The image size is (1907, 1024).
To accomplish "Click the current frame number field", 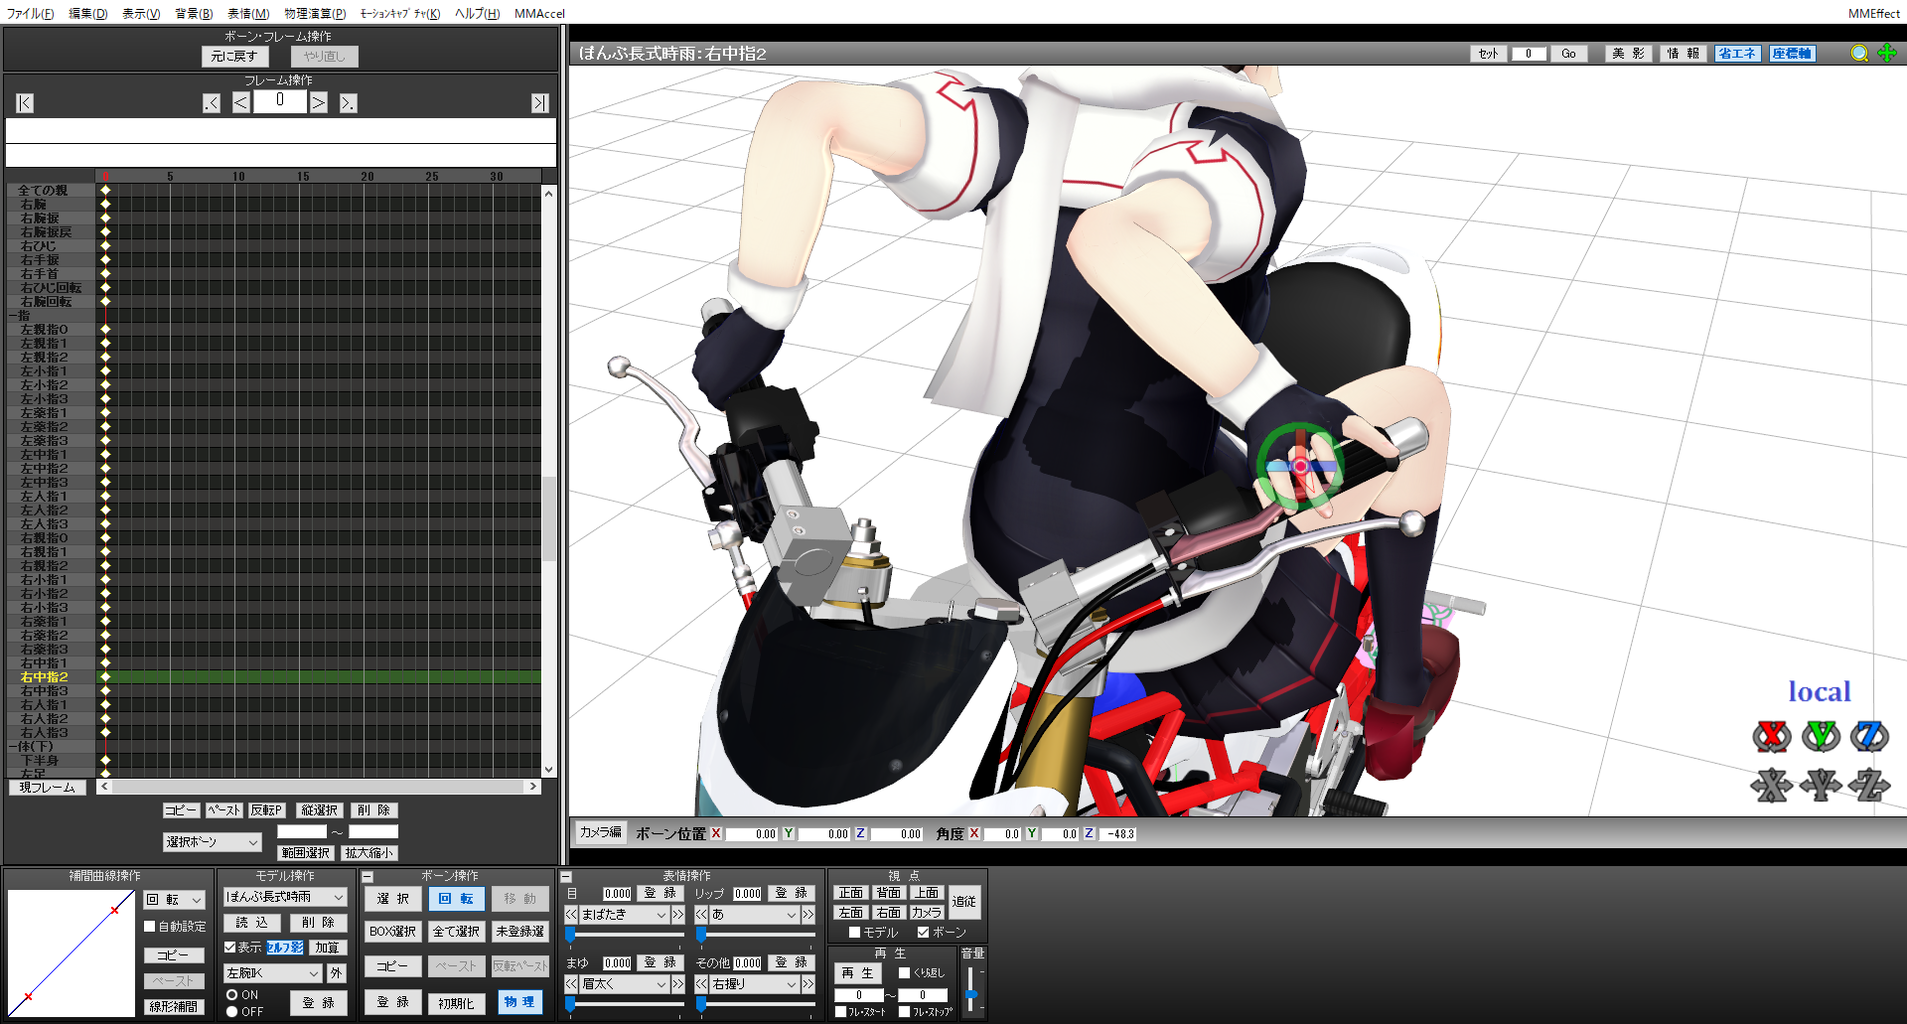I will 280,101.
